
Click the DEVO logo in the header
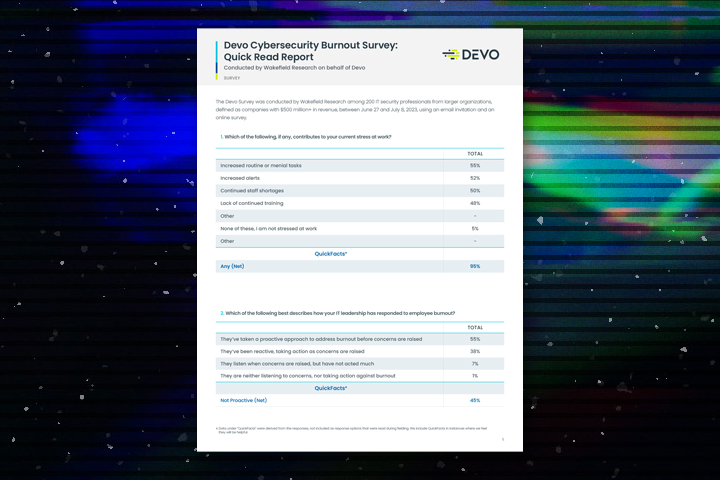click(x=470, y=55)
